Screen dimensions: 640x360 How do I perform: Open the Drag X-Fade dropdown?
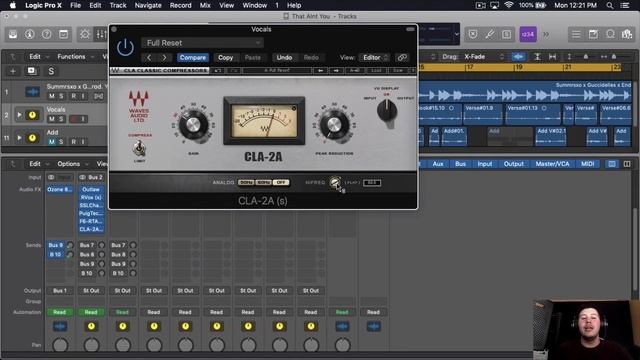484,57
